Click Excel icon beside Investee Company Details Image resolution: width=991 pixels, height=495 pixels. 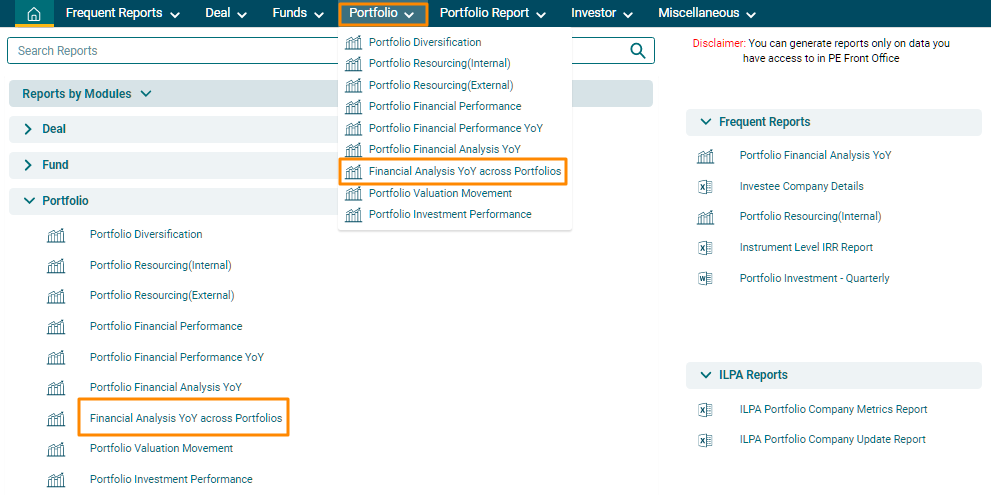(x=705, y=187)
